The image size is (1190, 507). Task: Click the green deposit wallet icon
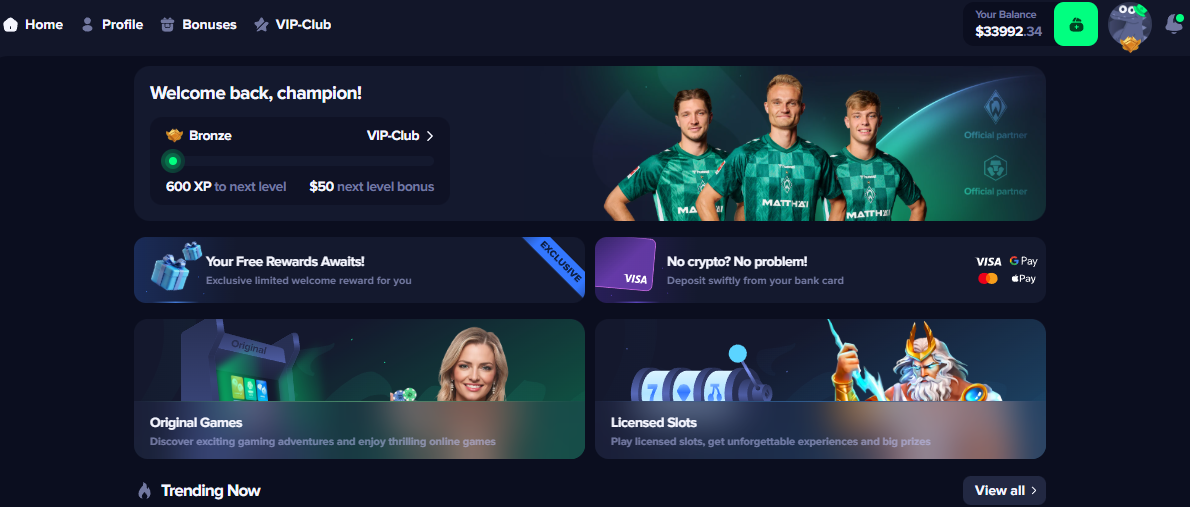(1075, 24)
